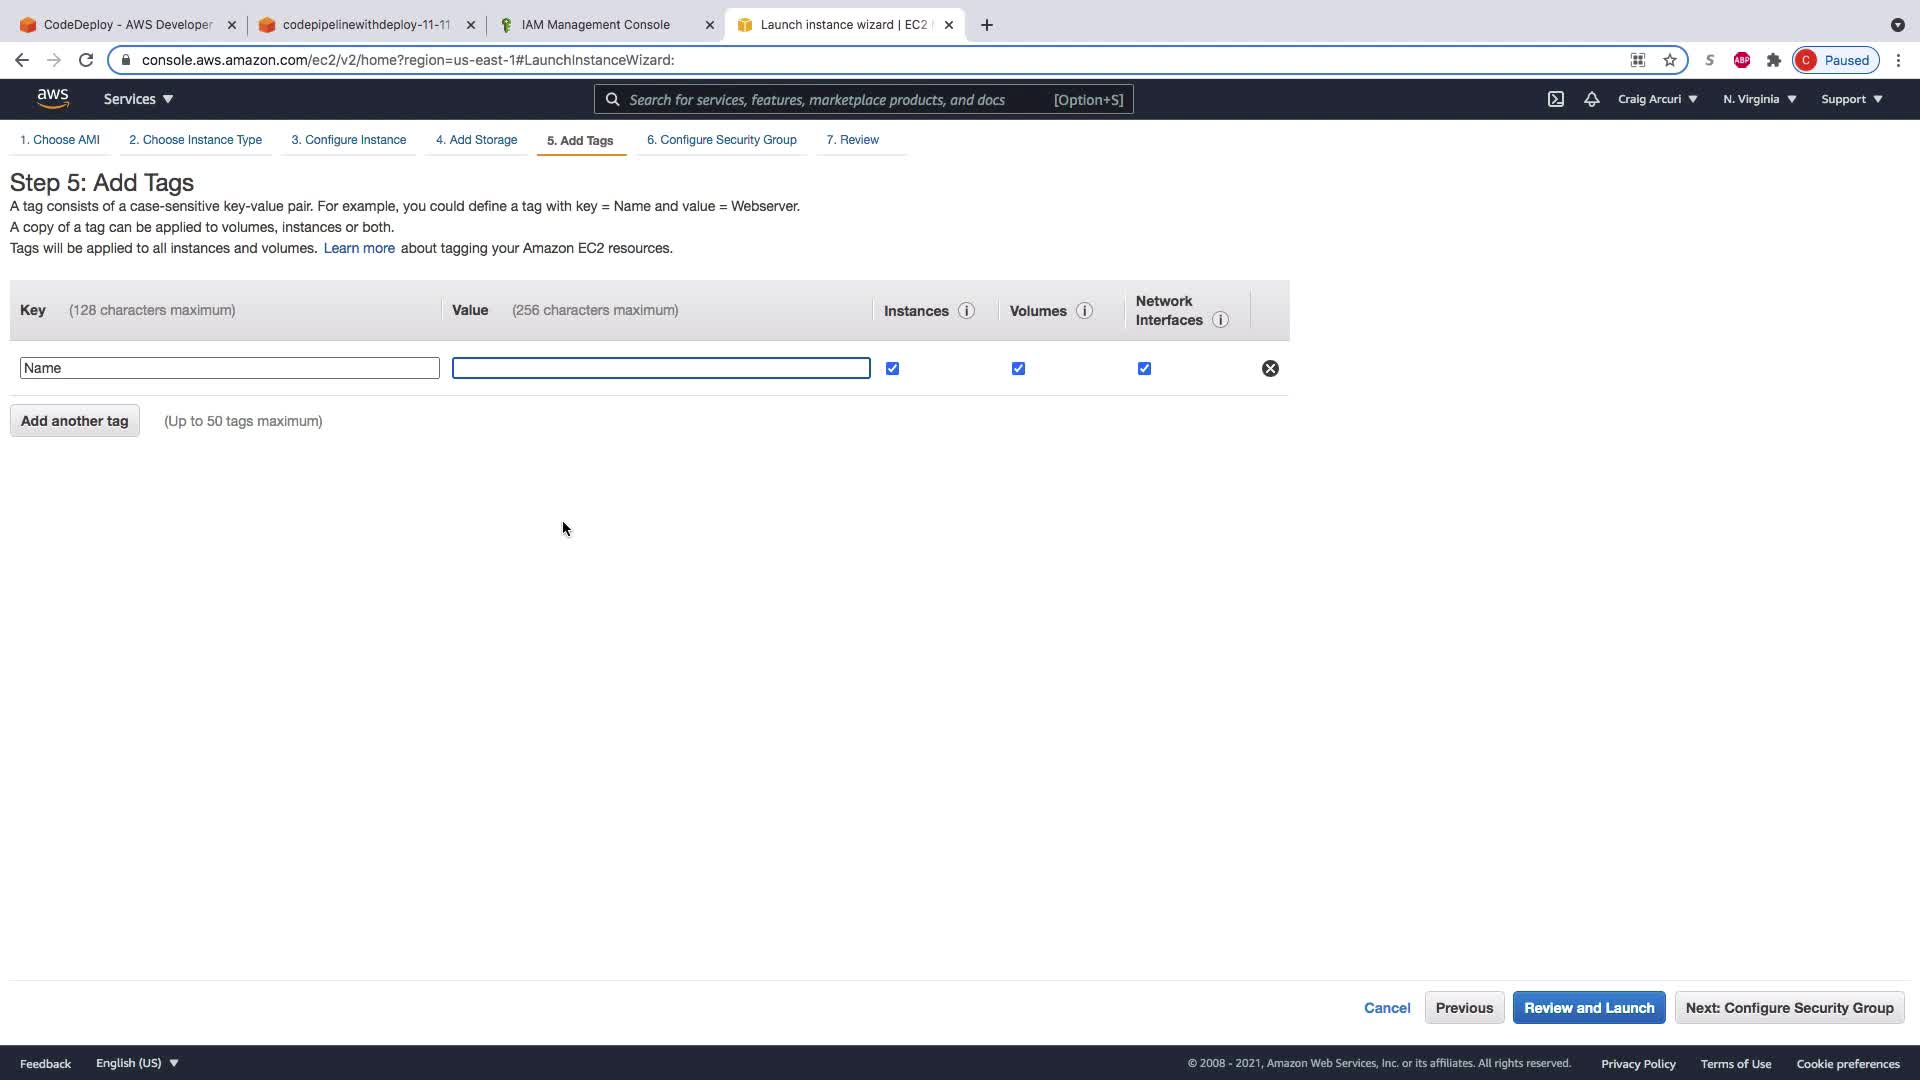Viewport: 1920px width, 1080px height.
Task: Switch to the IAM Management Console tab
Action: [596, 25]
